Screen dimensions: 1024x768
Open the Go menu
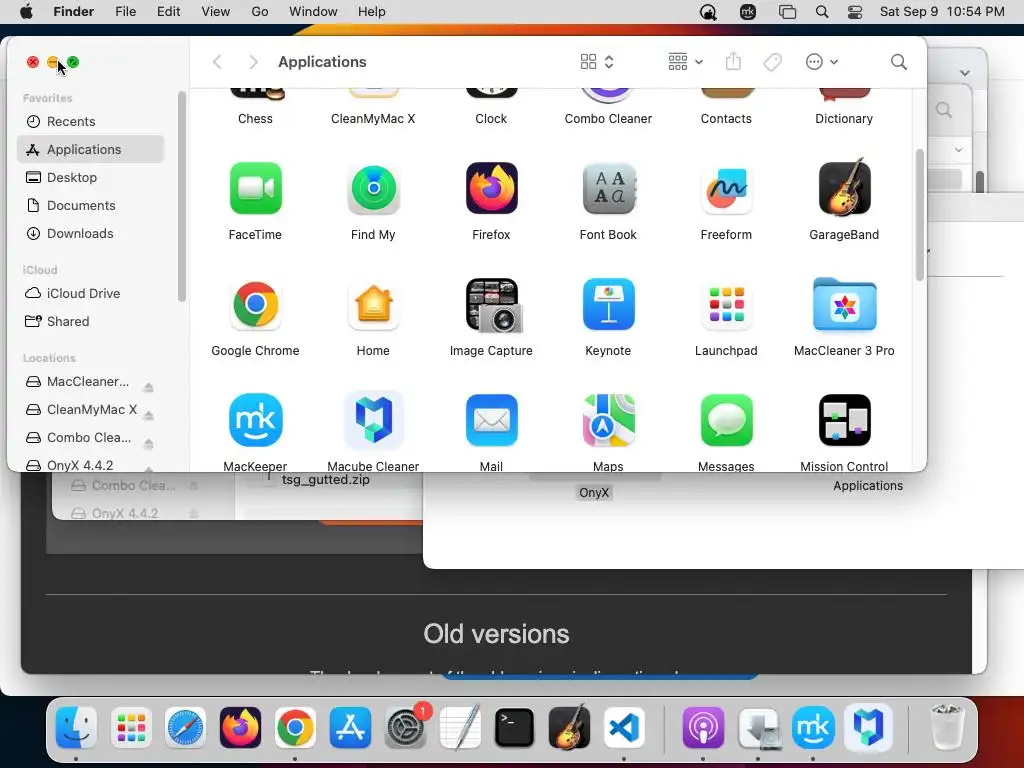260,12
